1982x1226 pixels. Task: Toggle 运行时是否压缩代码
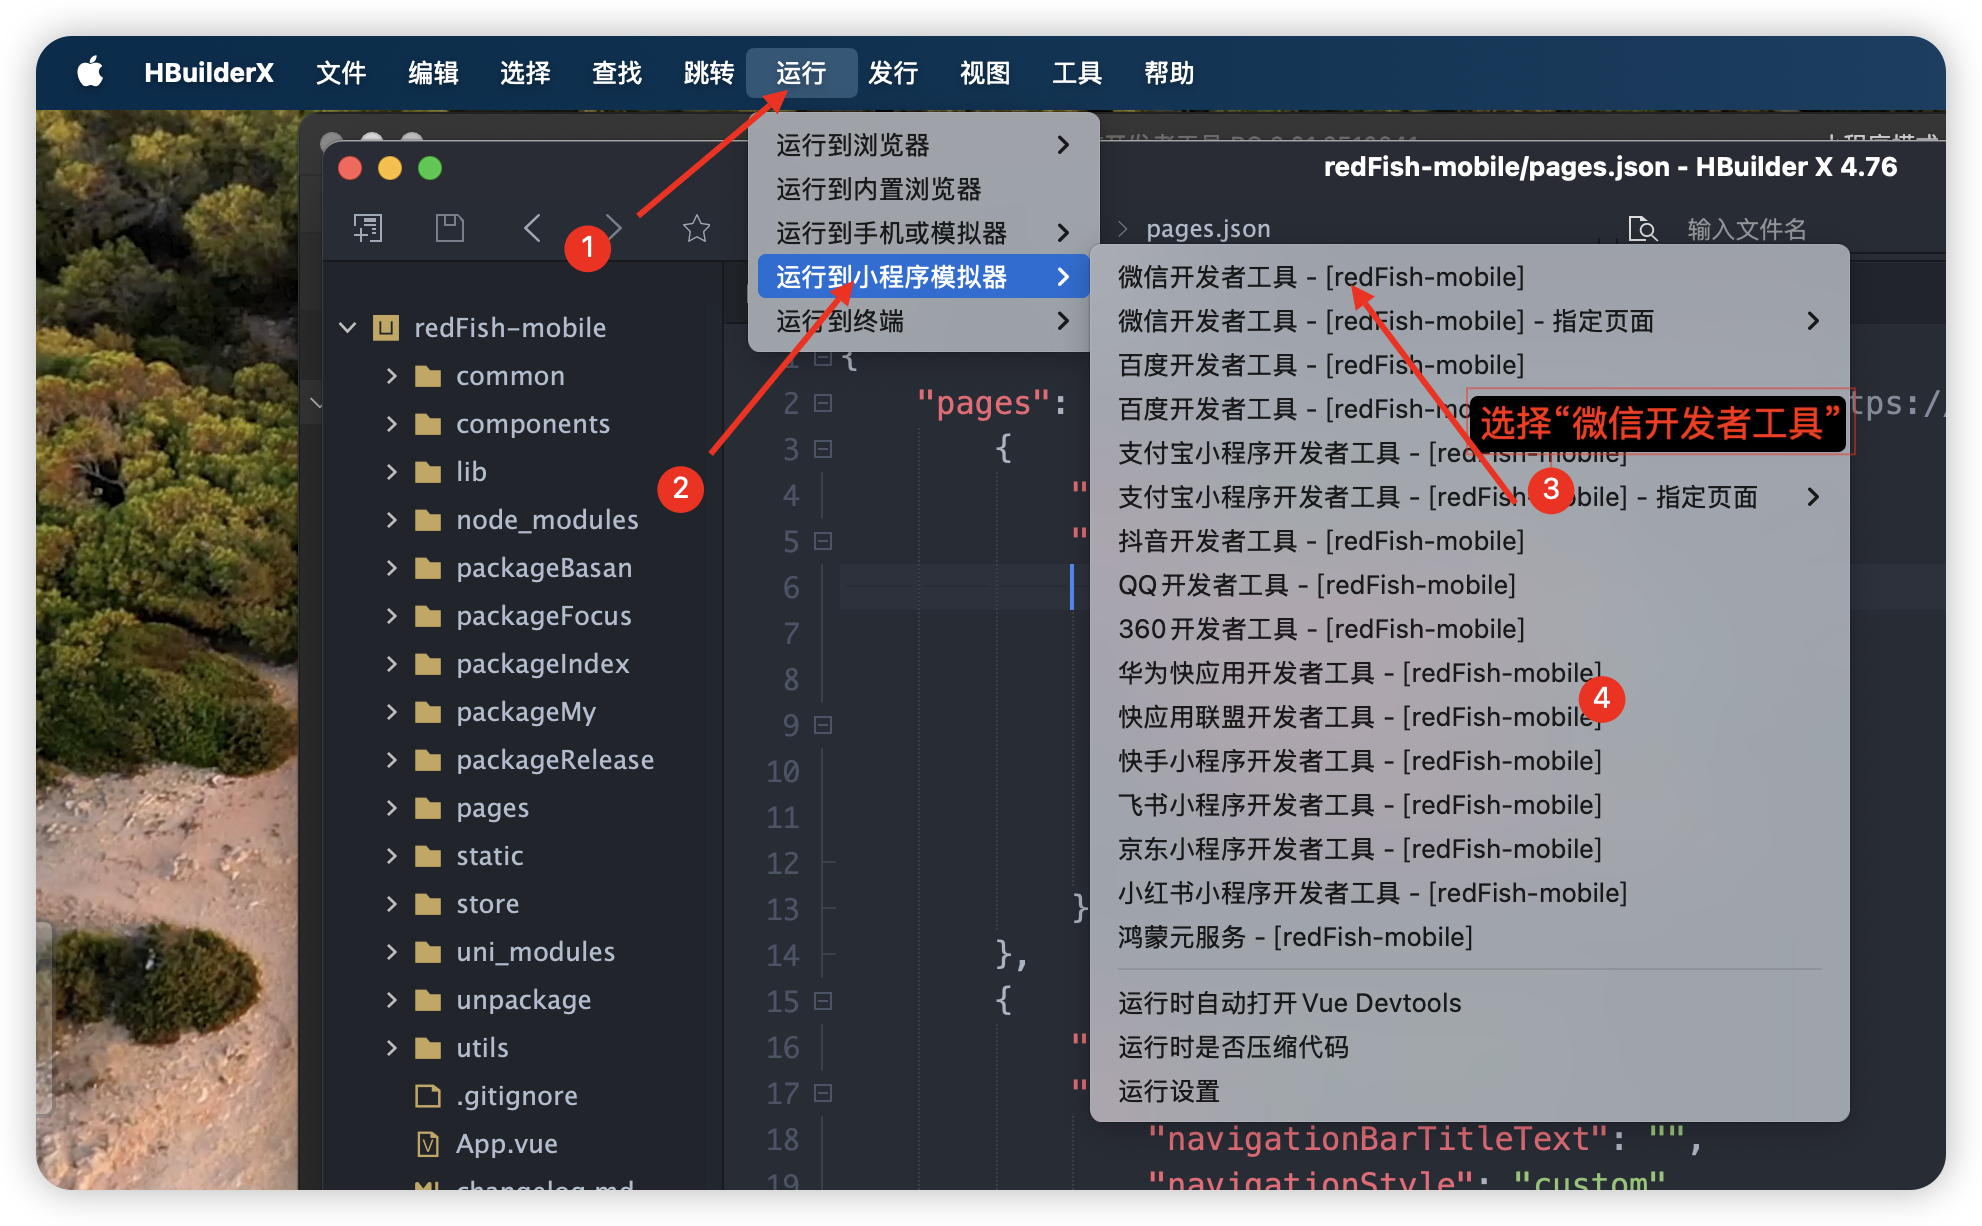[1232, 1047]
